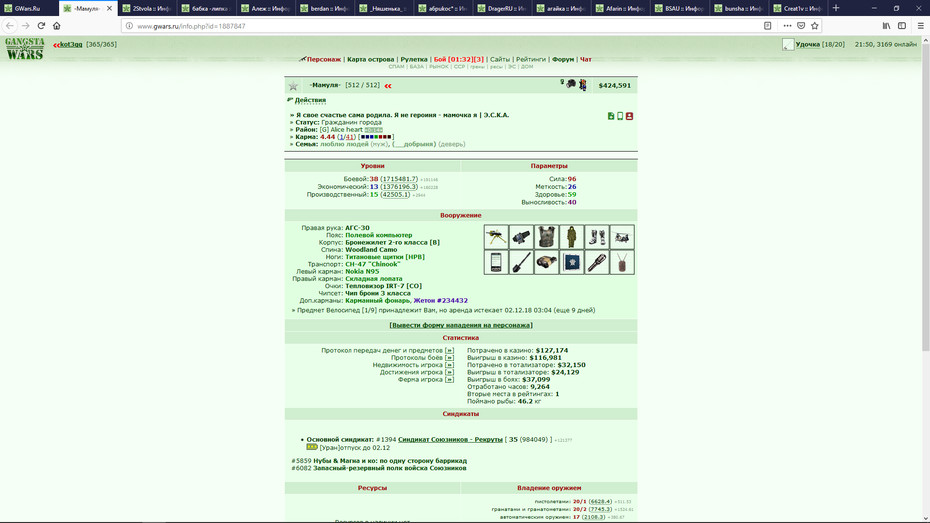Switch to the DragerRU browser tab
The image size is (930, 523).
pos(504,8)
